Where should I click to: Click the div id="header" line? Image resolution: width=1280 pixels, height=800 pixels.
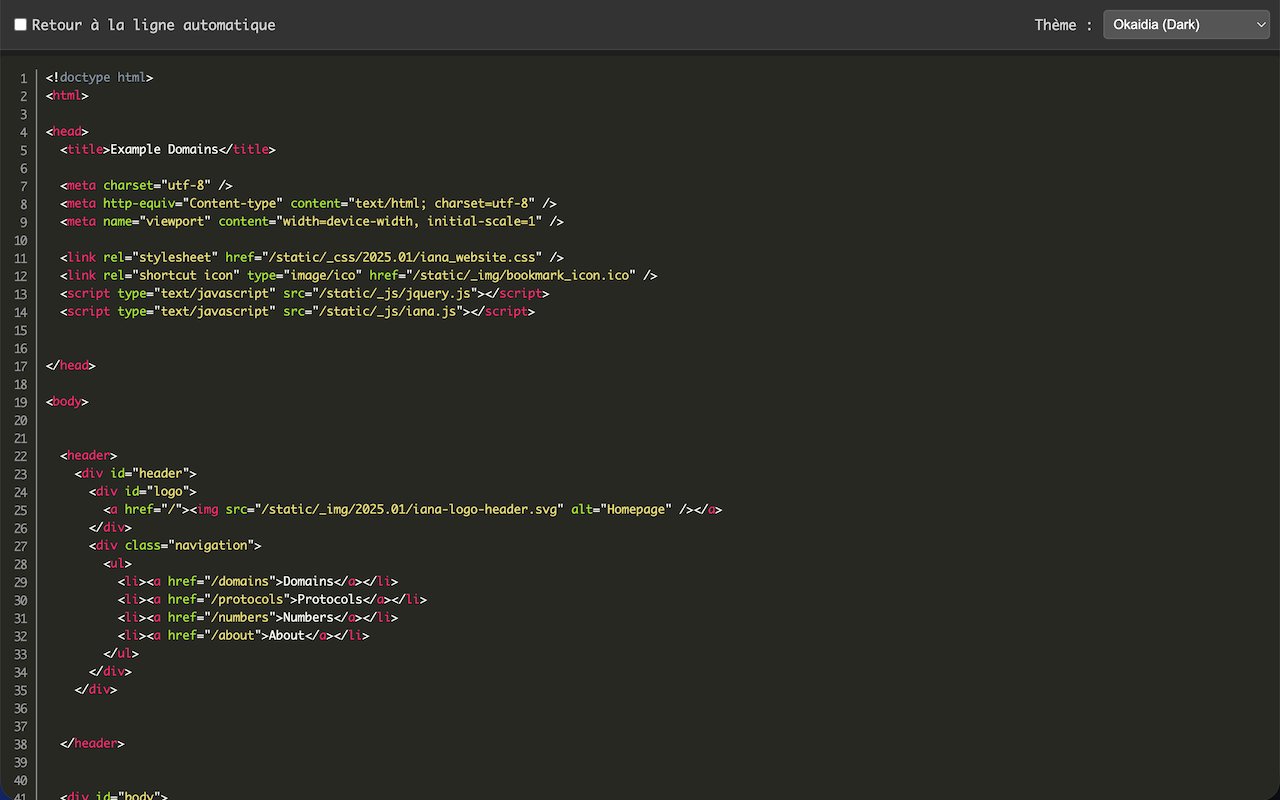pos(136,473)
